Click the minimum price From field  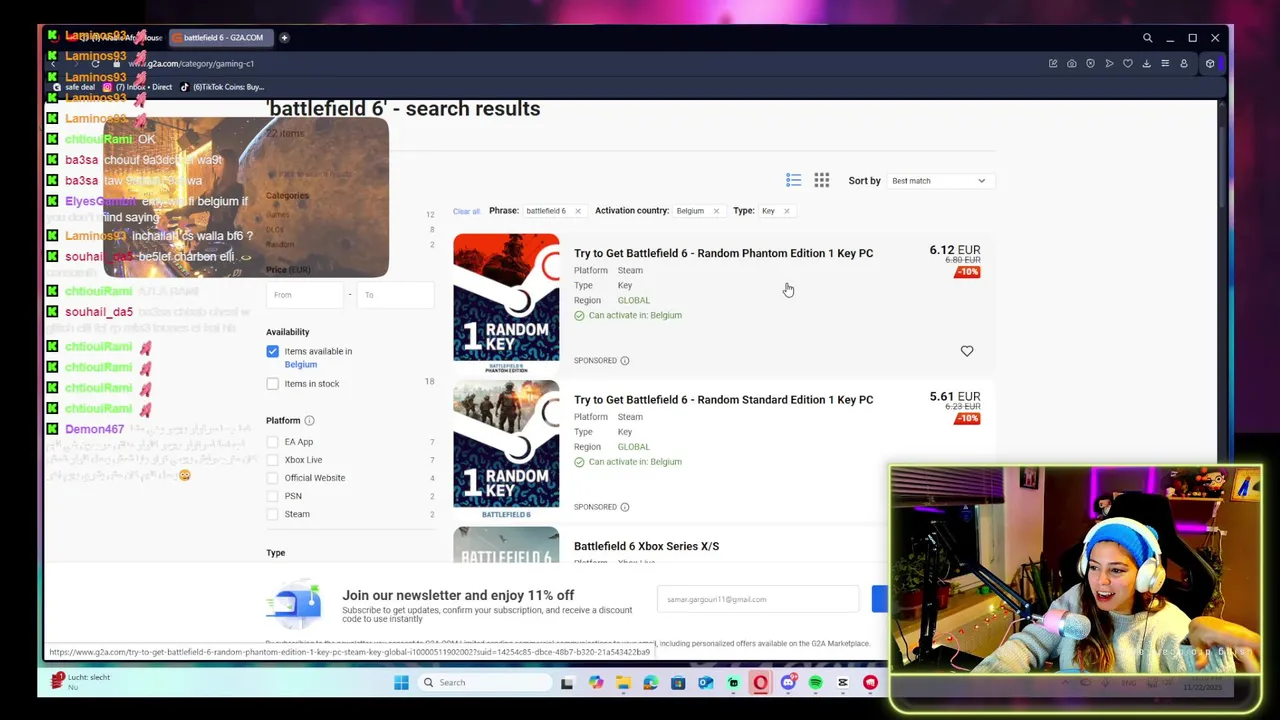[x=305, y=295]
